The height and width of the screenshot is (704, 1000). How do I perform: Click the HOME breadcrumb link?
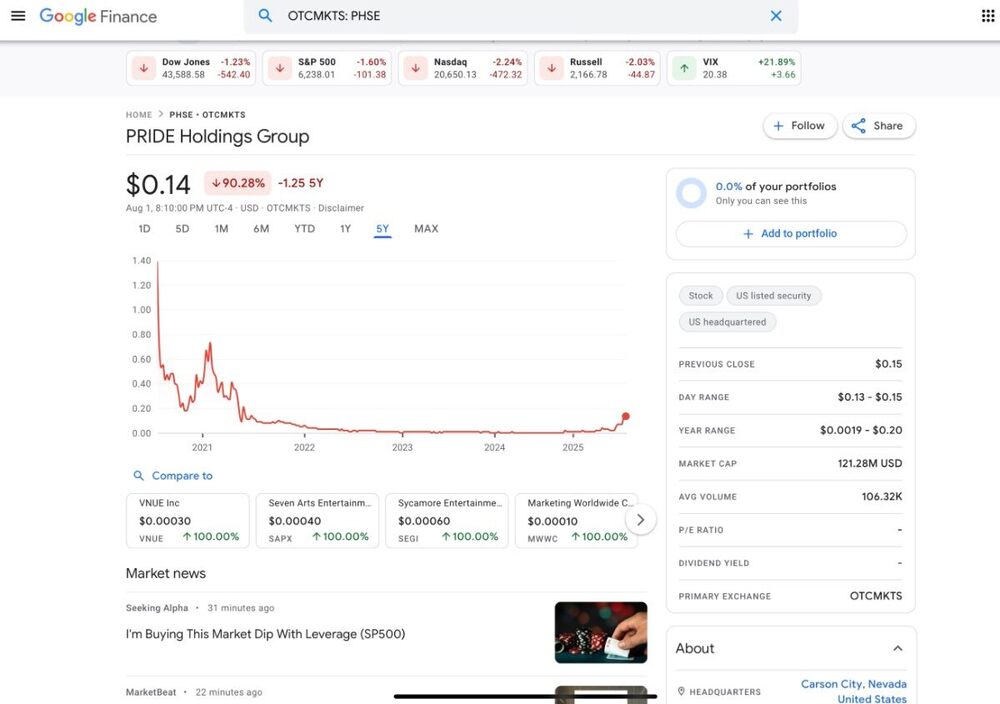(x=139, y=115)
